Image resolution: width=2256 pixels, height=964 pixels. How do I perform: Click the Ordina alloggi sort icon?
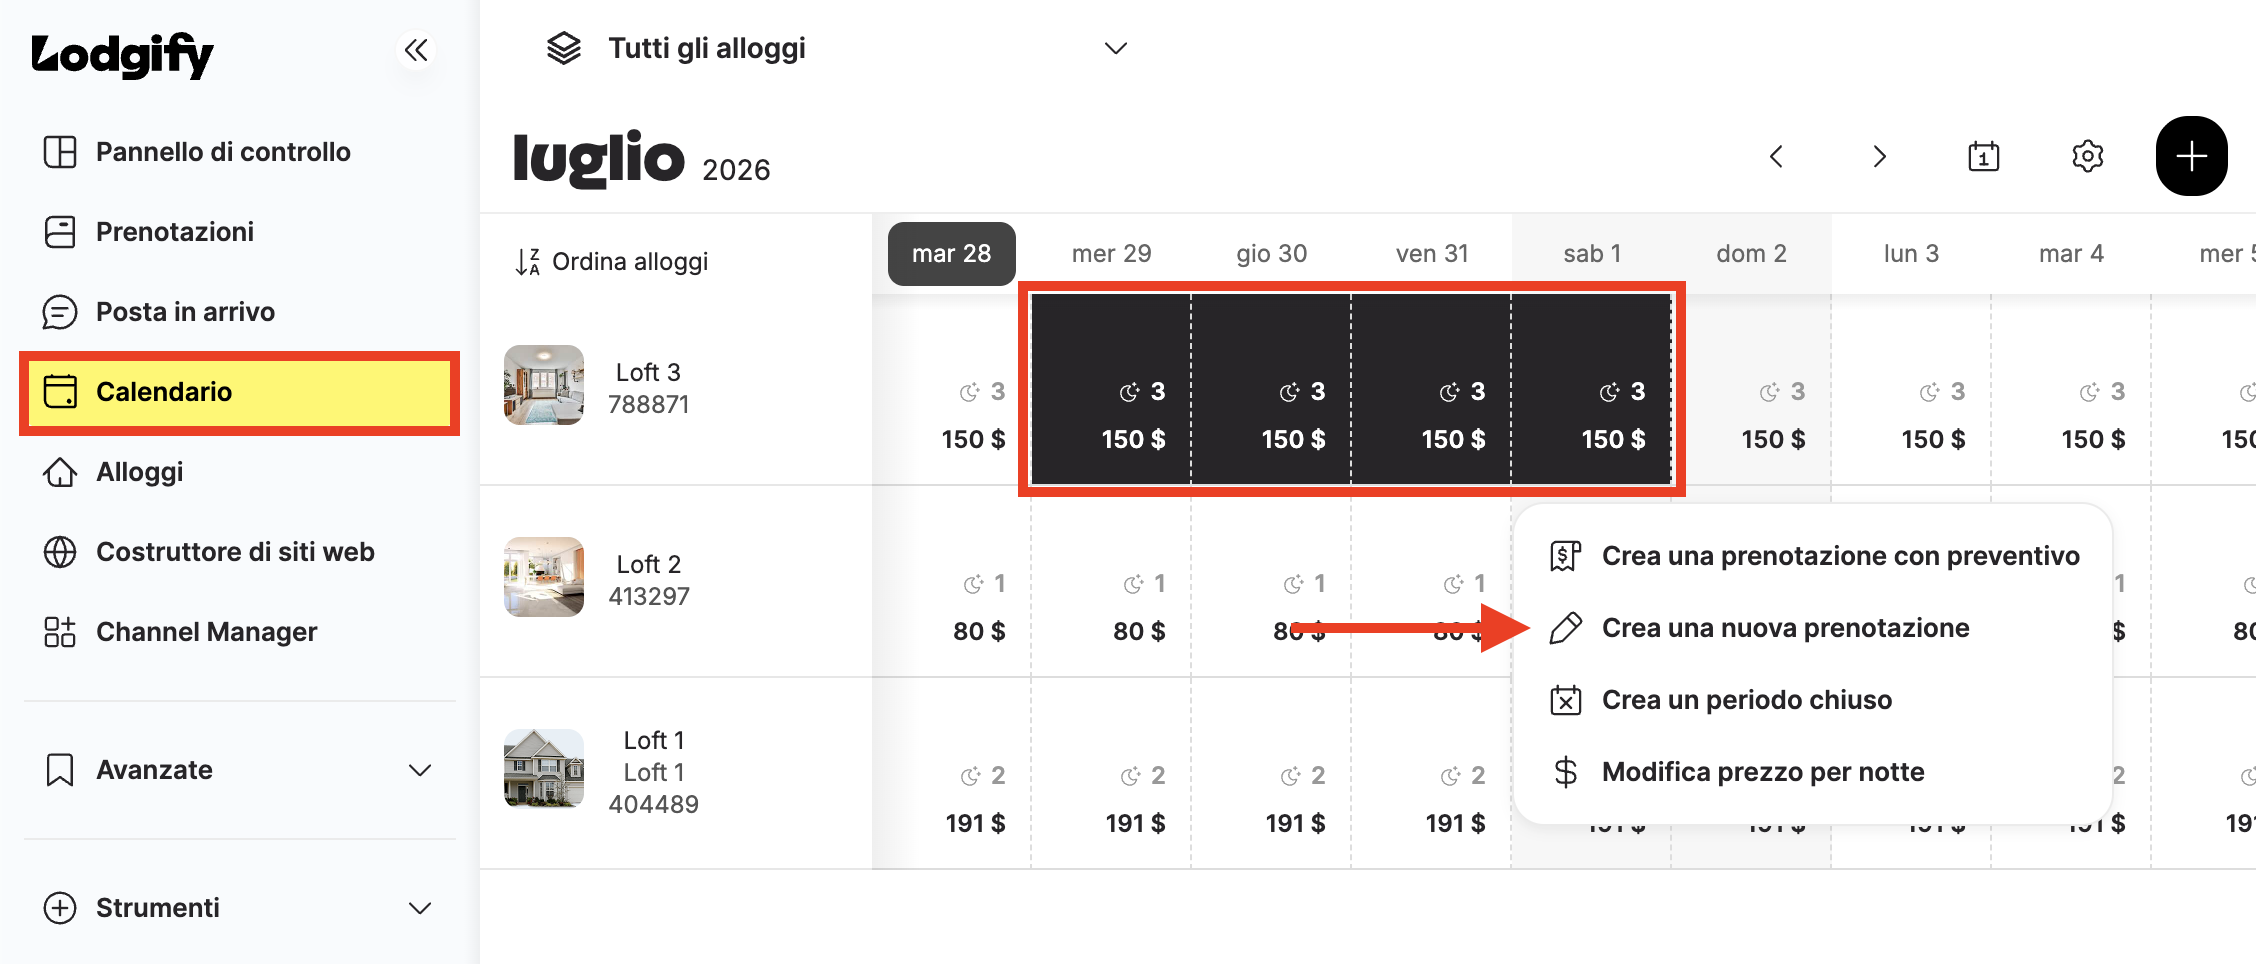click(527, 262)
